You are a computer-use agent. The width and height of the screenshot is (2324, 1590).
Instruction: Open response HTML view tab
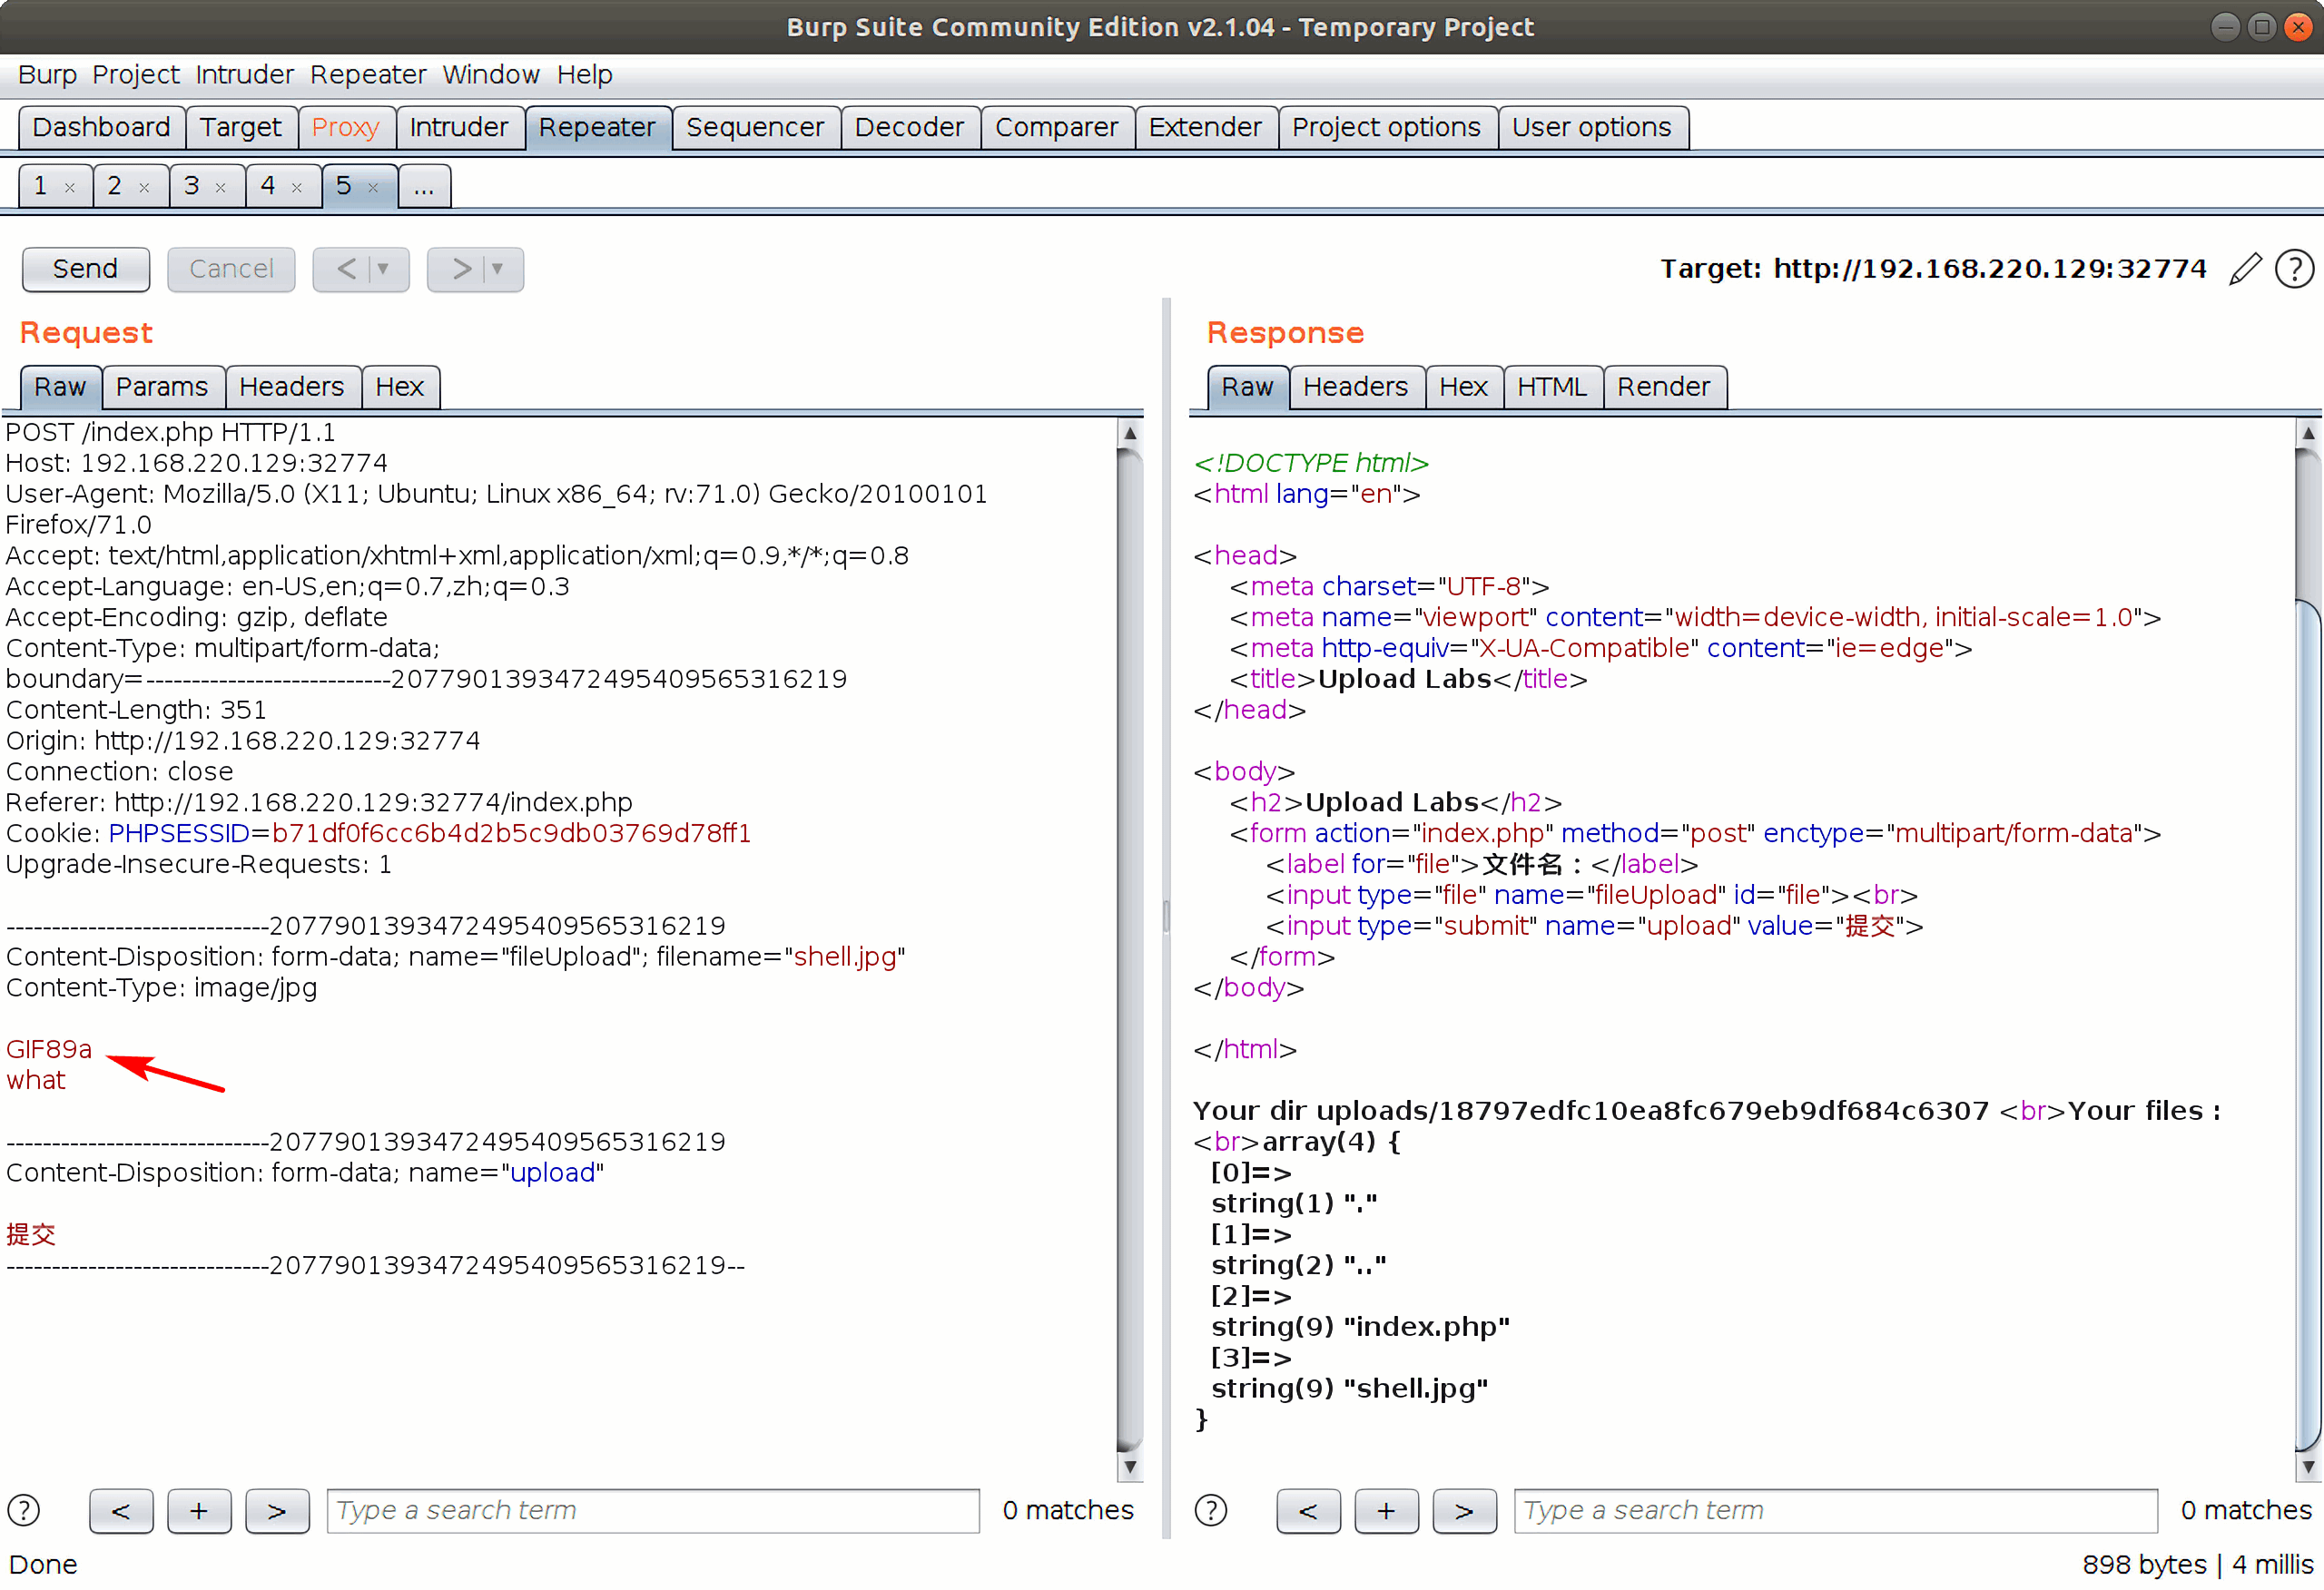(1552, 387)
